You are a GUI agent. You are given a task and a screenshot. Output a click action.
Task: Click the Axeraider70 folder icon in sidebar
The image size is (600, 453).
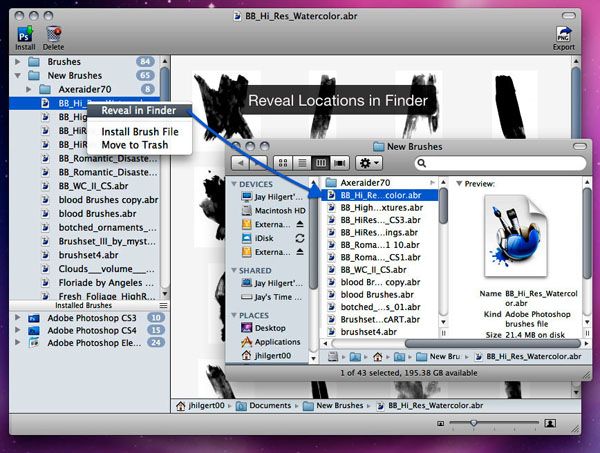pyautogui.click(x=45, y=90)
